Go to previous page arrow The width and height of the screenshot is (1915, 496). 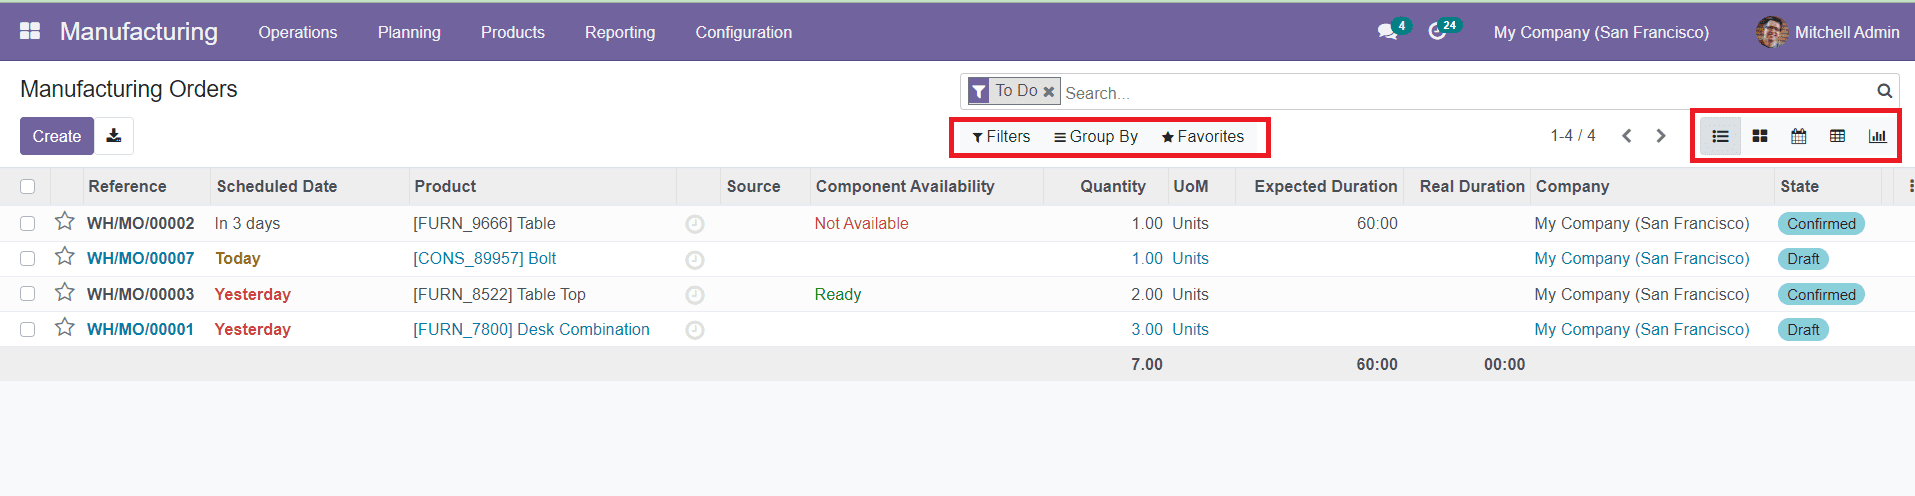point(1627,136)
